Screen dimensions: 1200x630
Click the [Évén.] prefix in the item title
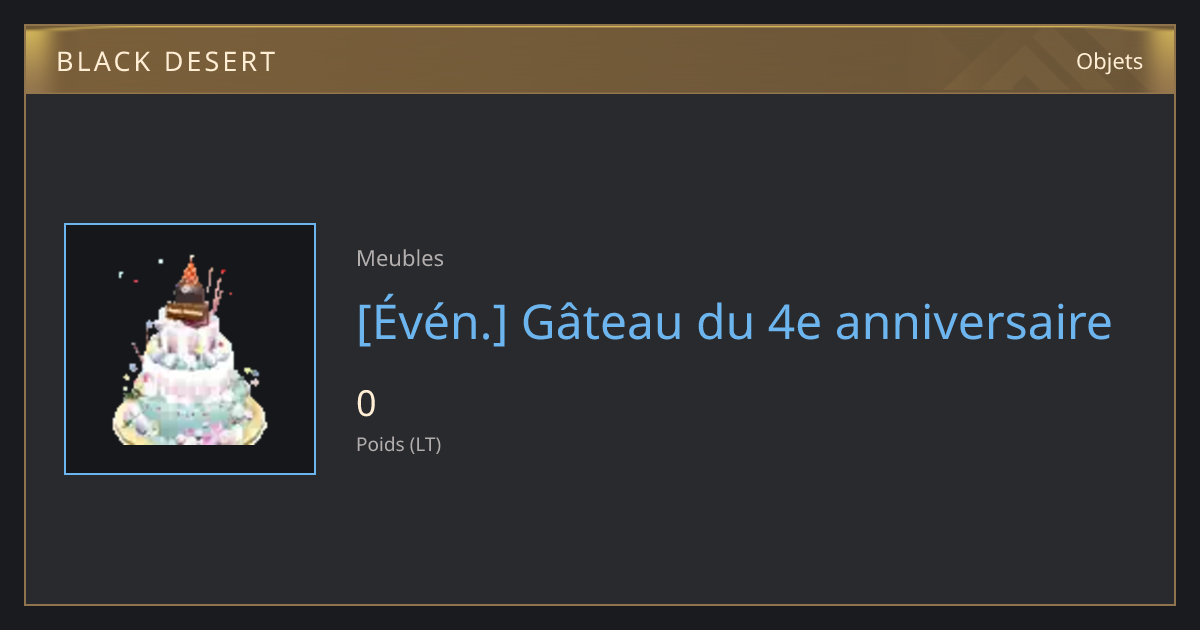pyautogui.click(x=431, y=323)
